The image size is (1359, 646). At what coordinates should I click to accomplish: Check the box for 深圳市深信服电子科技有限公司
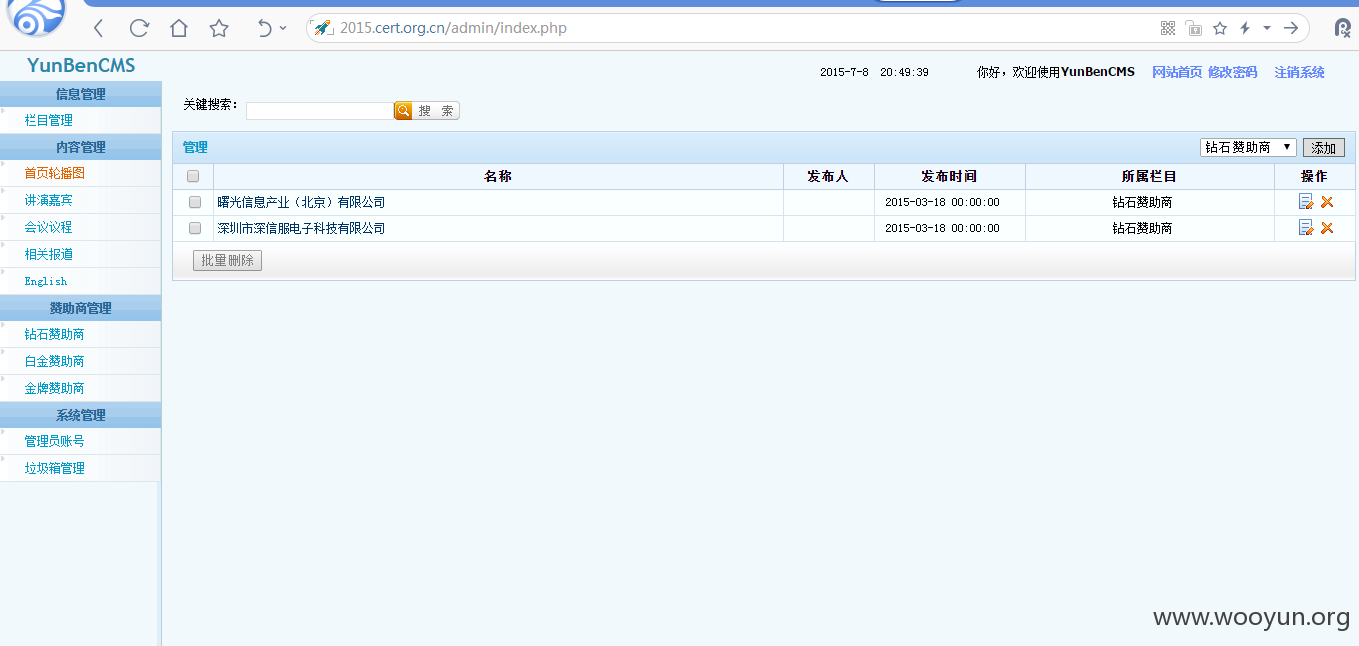point(195,228)
